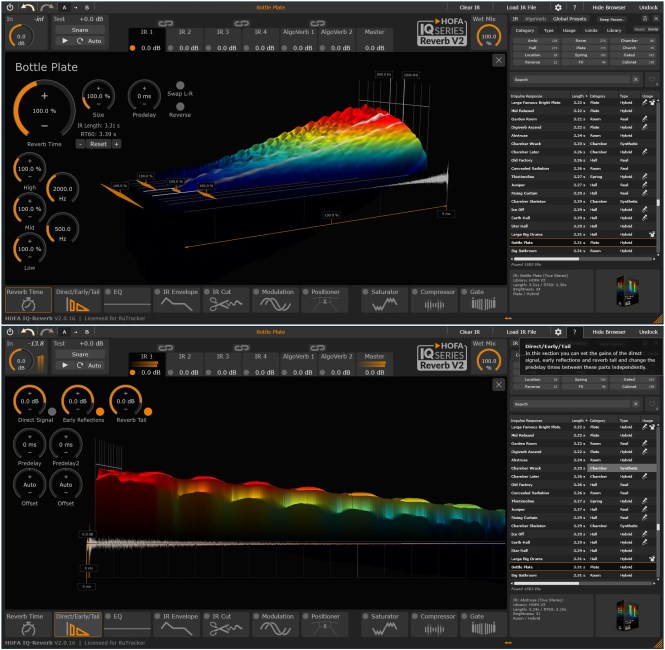665x650 pixels.
Task: Open settings gear in bottom window
Action: [x=558, y=332]
